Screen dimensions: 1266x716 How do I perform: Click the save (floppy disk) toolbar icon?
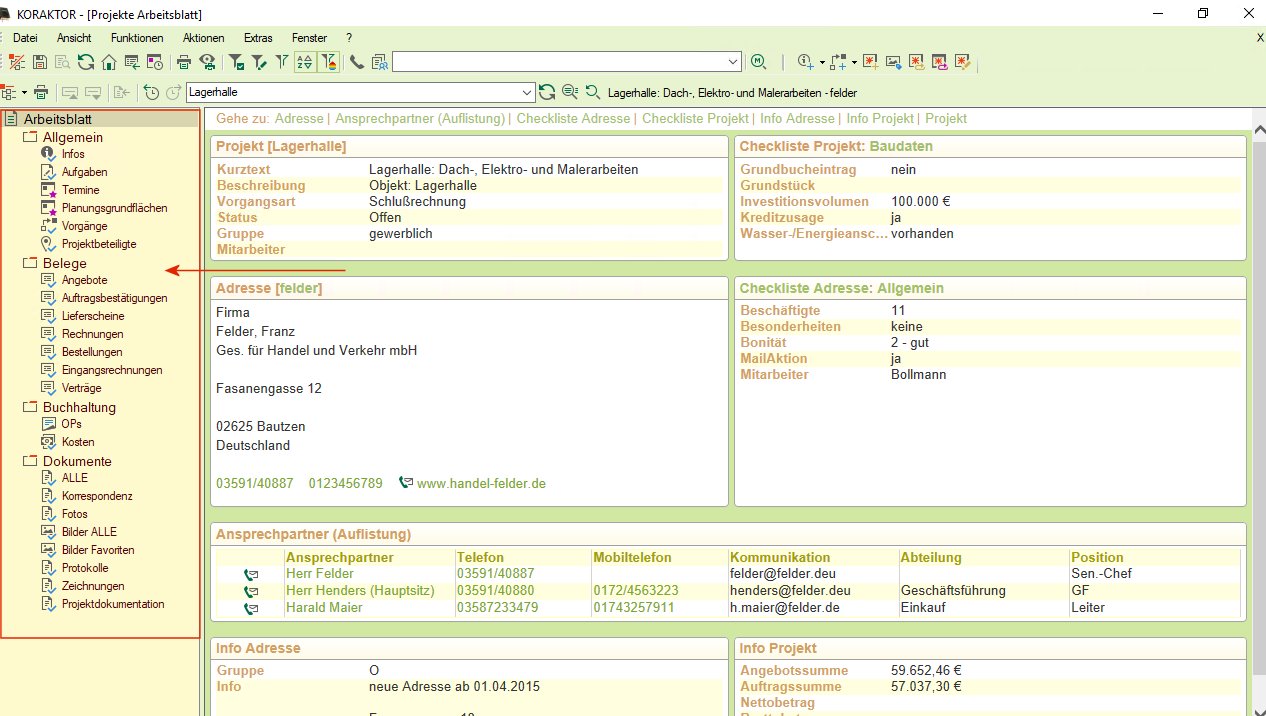[x=40, y=62]
